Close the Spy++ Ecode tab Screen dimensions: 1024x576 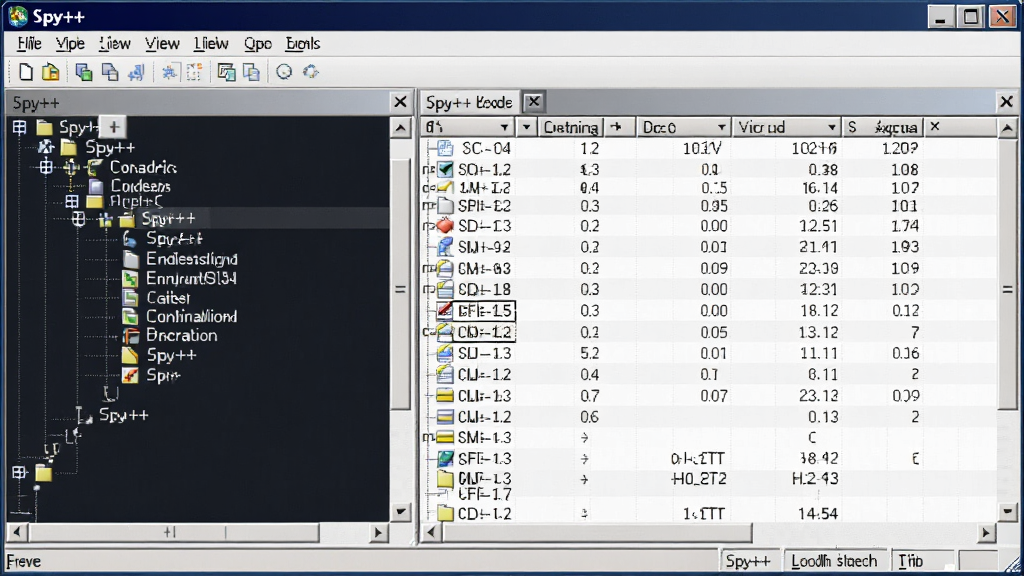pyautogui.click(x=534, y=102)
